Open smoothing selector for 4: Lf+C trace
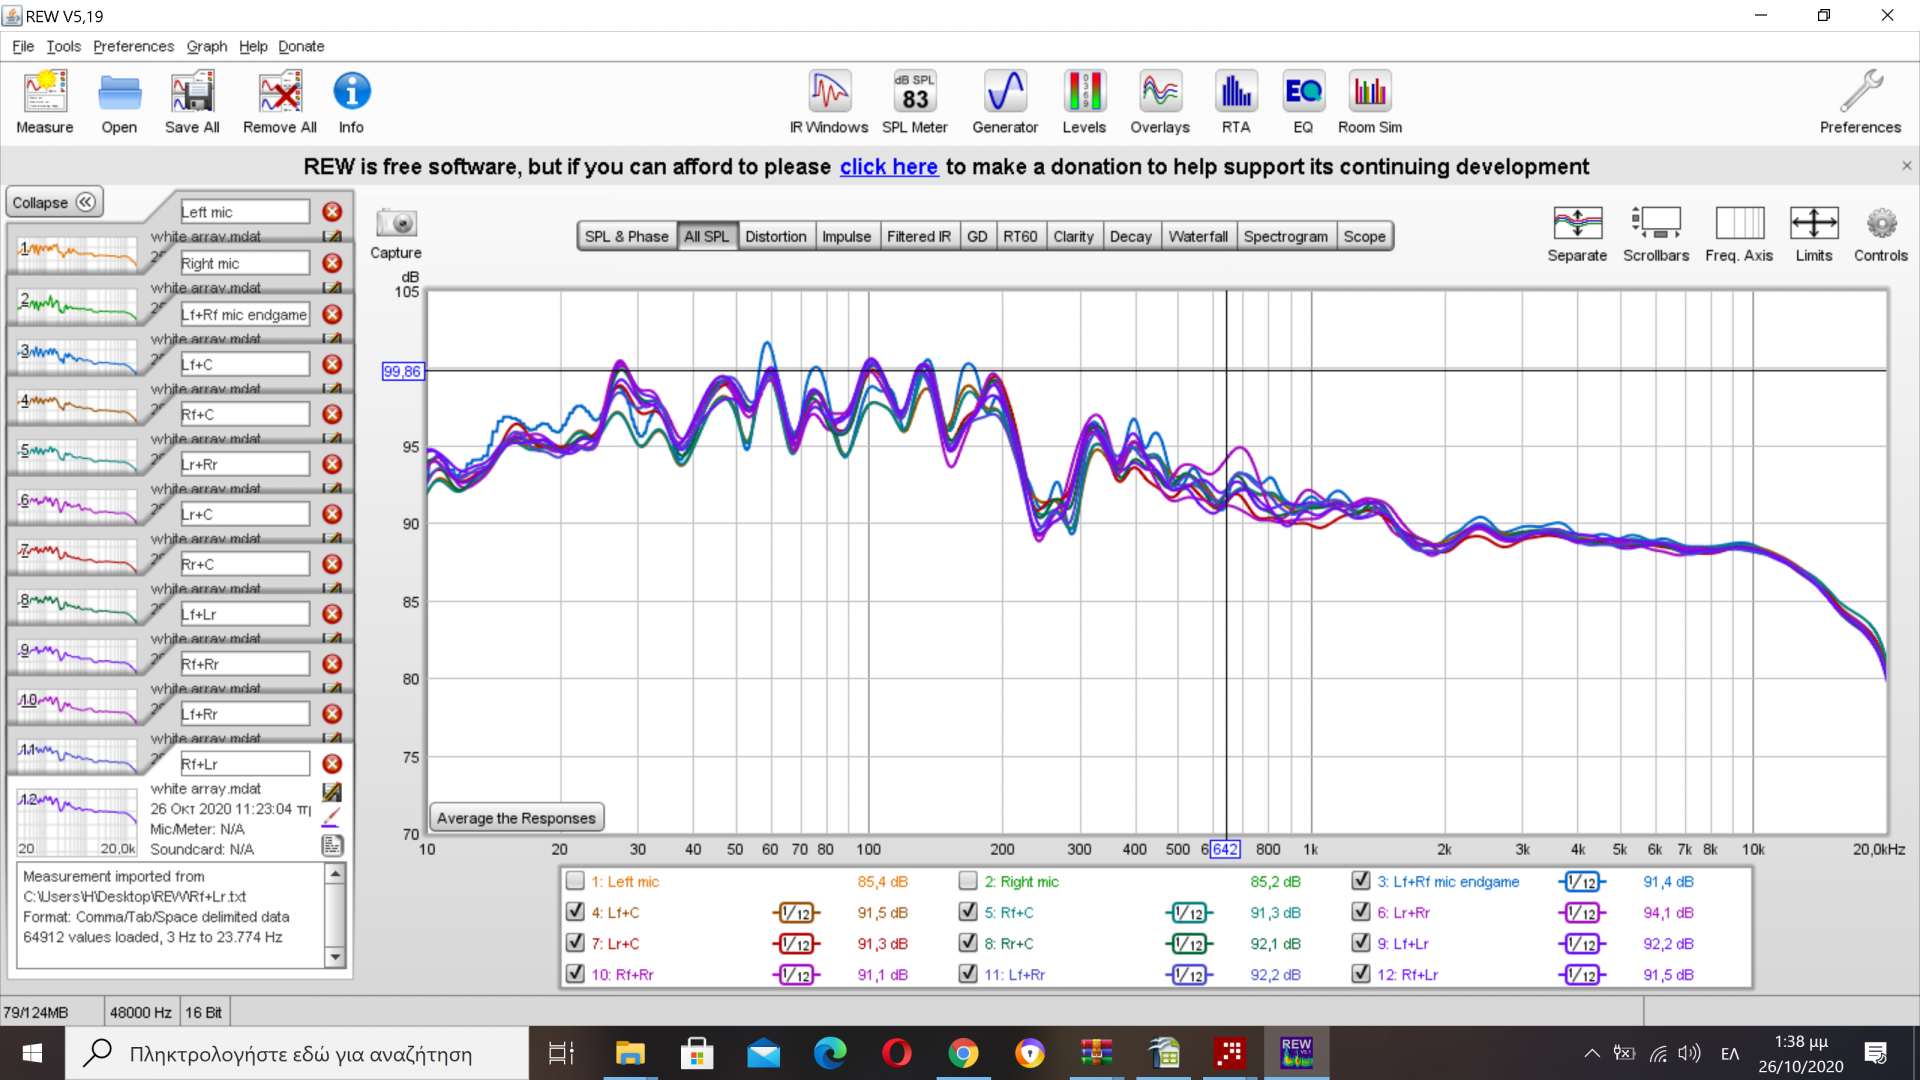This screenshot has width=1920, height=1080. (x=796, y=913)
